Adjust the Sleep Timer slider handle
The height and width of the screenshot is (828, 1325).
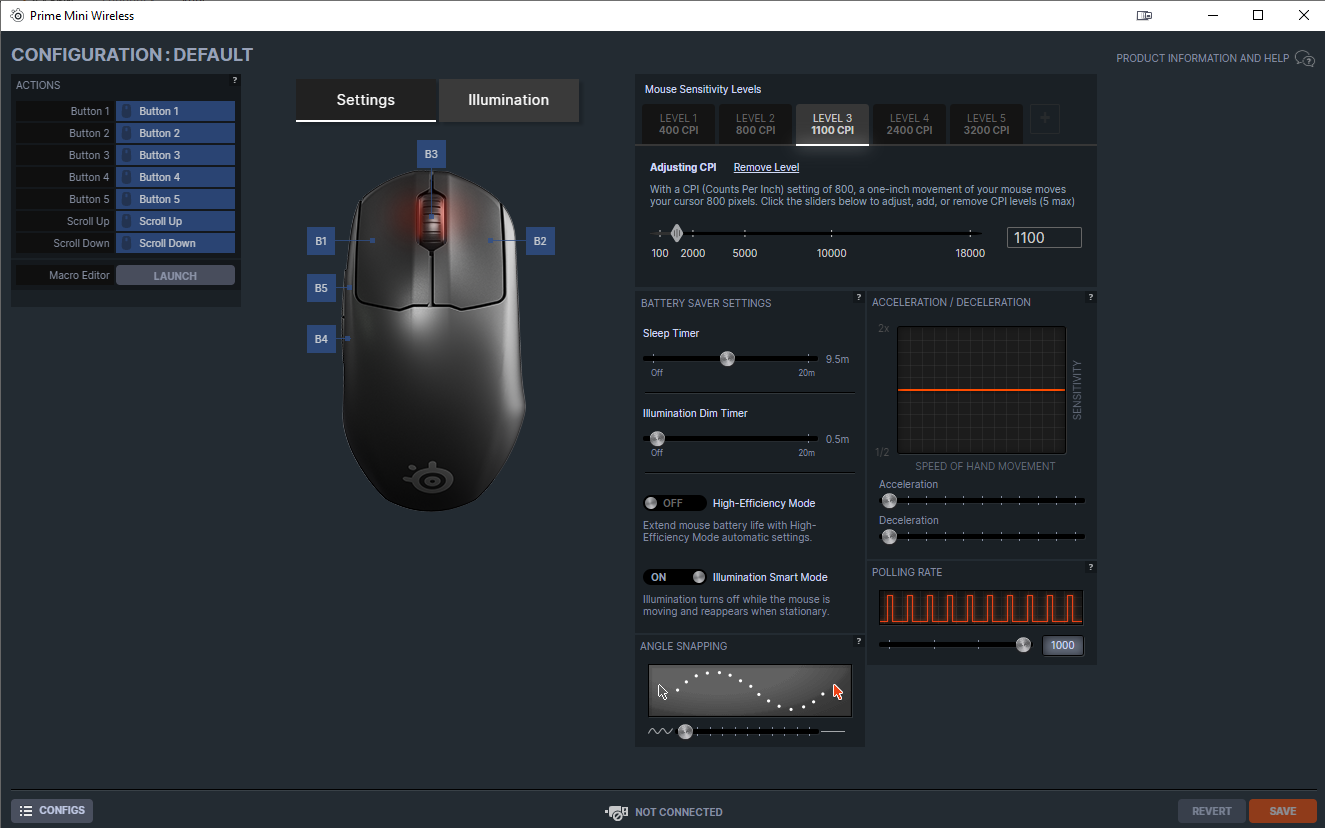[x=727, y=358]
